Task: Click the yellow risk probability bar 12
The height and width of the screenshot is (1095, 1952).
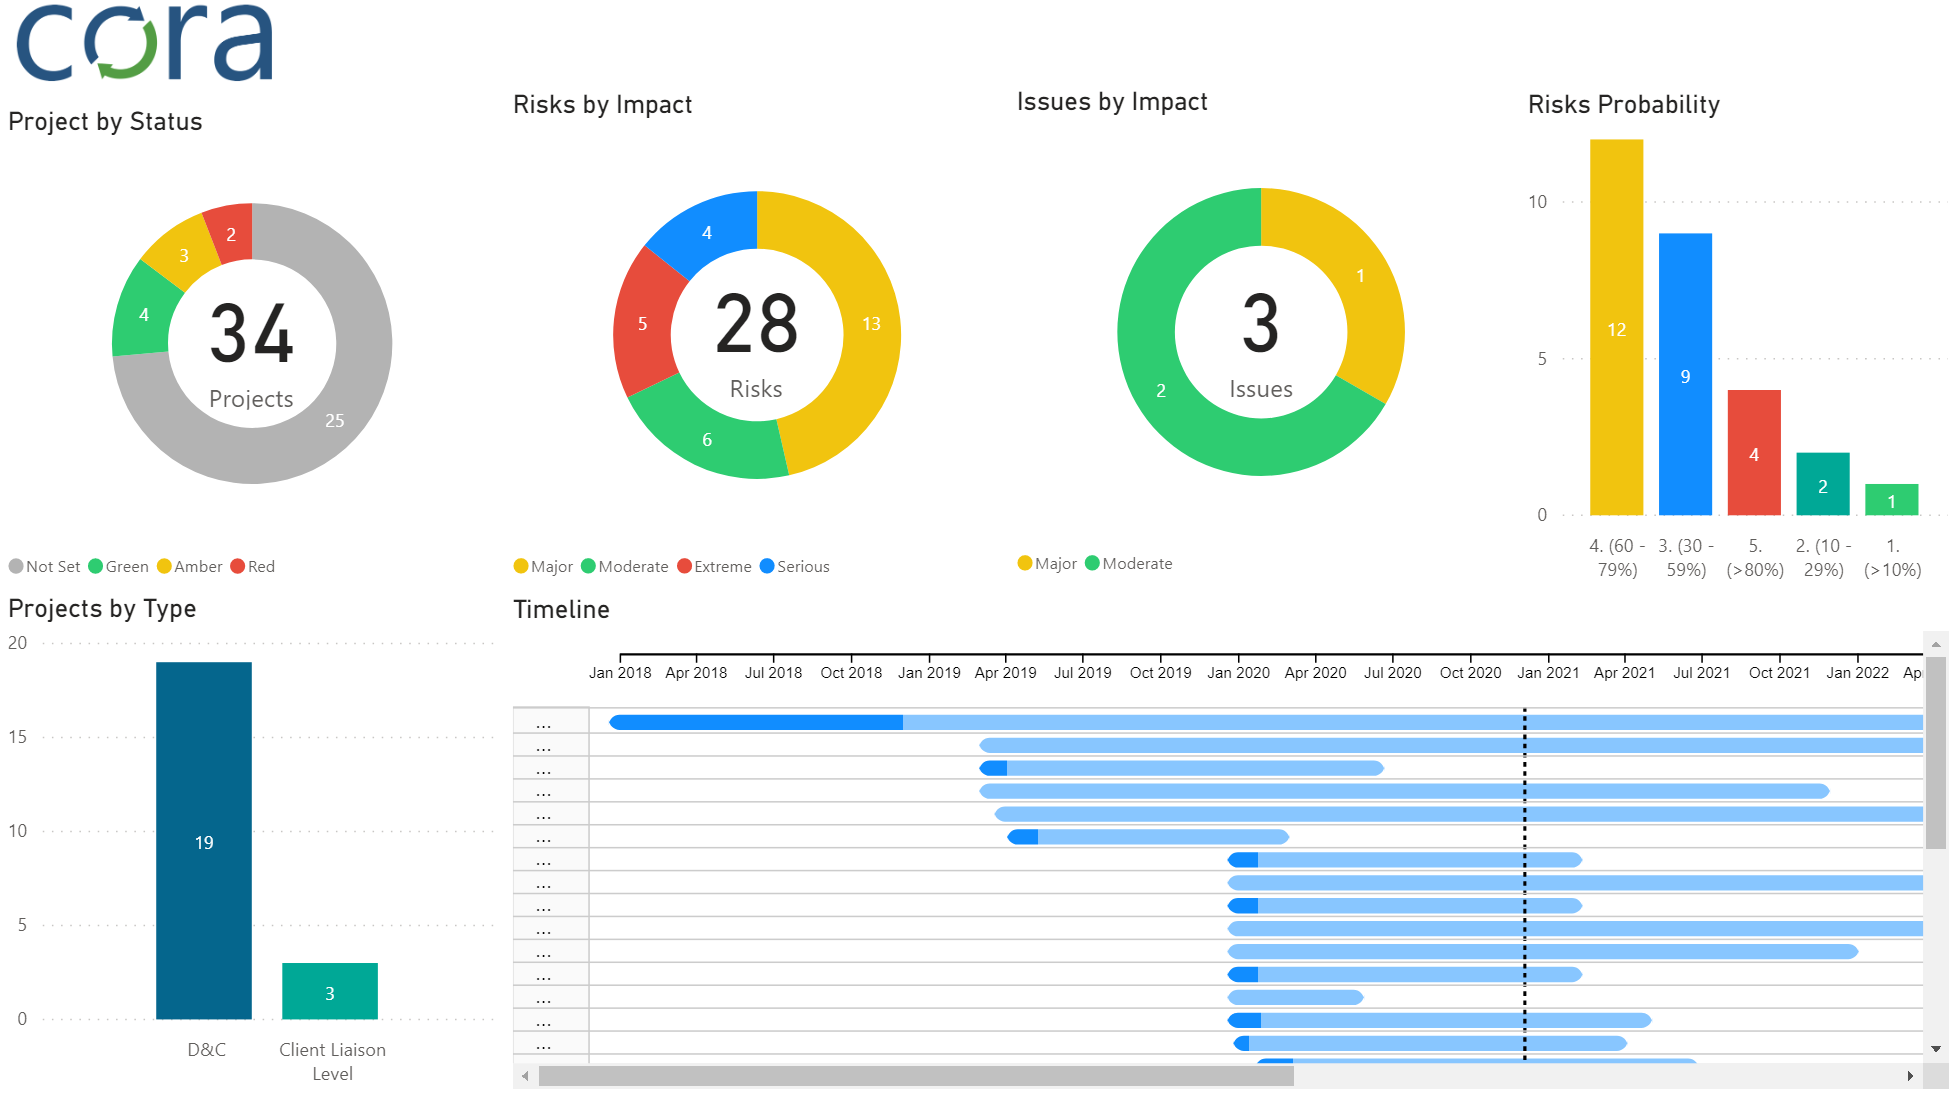Action: 1616,328
